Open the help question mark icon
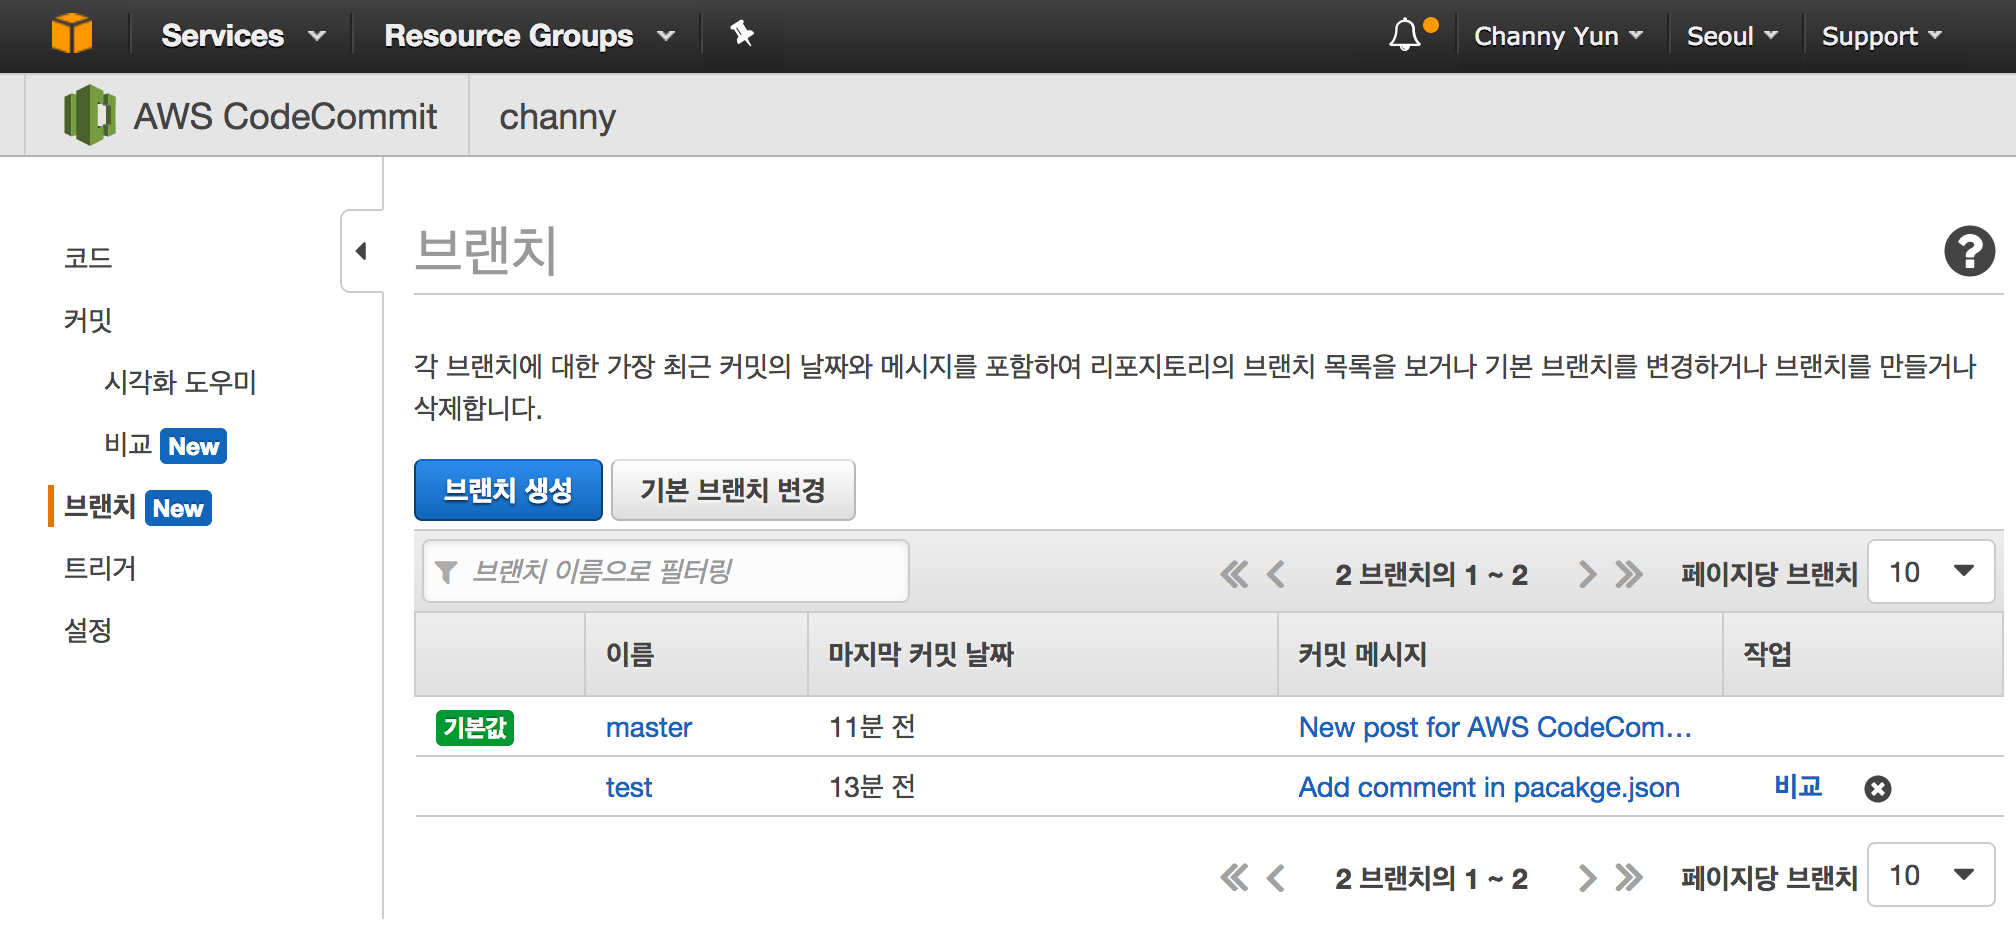Image resolution: width=2016 pixels, height=938 pixels. (1969, 251)
